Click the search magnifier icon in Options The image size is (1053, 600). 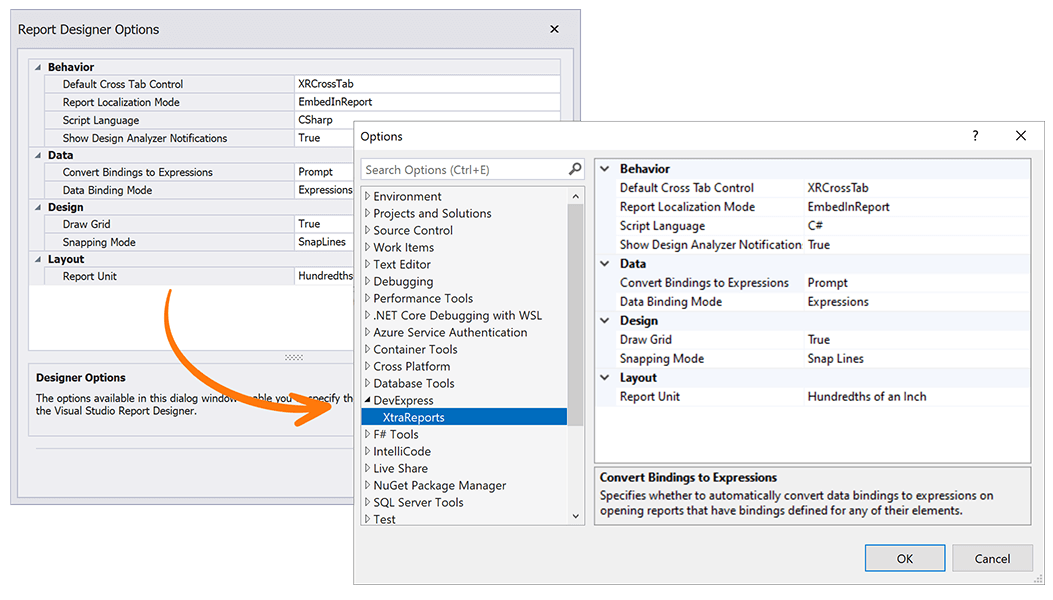point(575,169)
